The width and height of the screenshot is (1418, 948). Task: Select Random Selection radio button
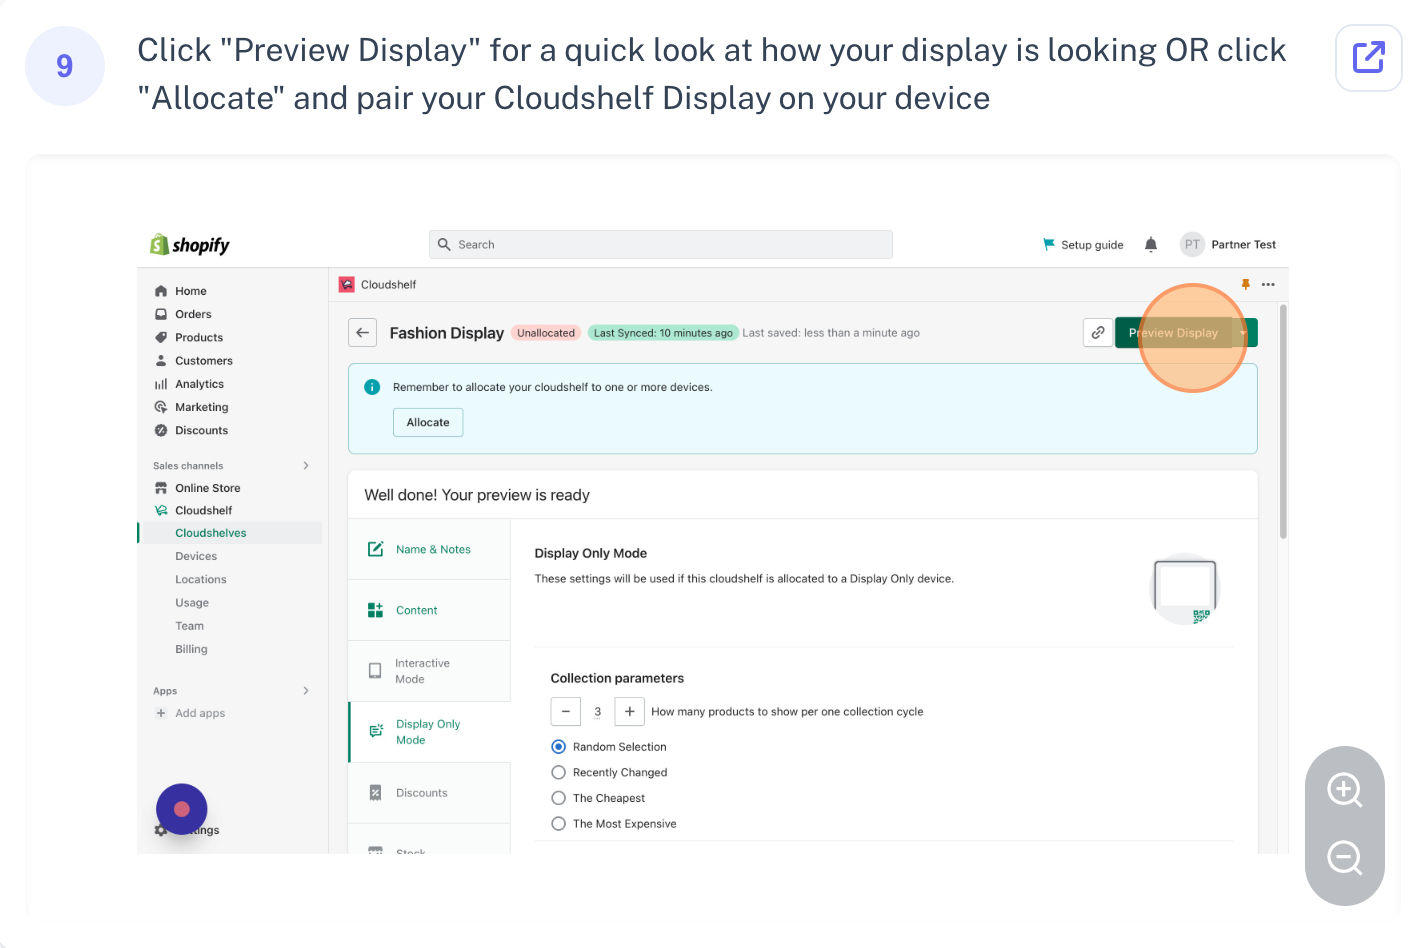pos(559,747)
